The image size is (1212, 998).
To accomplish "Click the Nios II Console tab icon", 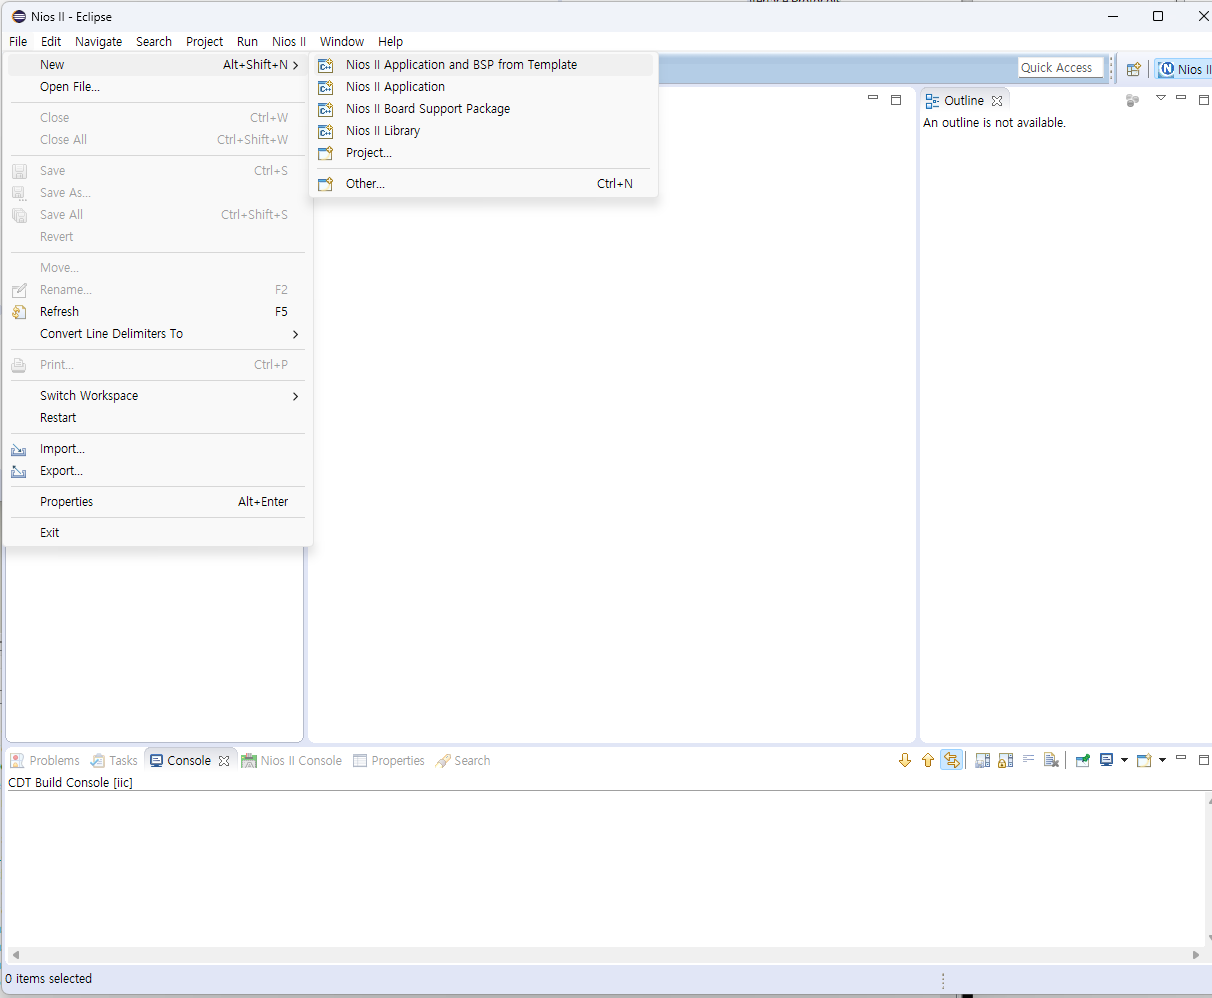I will click(249, 761).
